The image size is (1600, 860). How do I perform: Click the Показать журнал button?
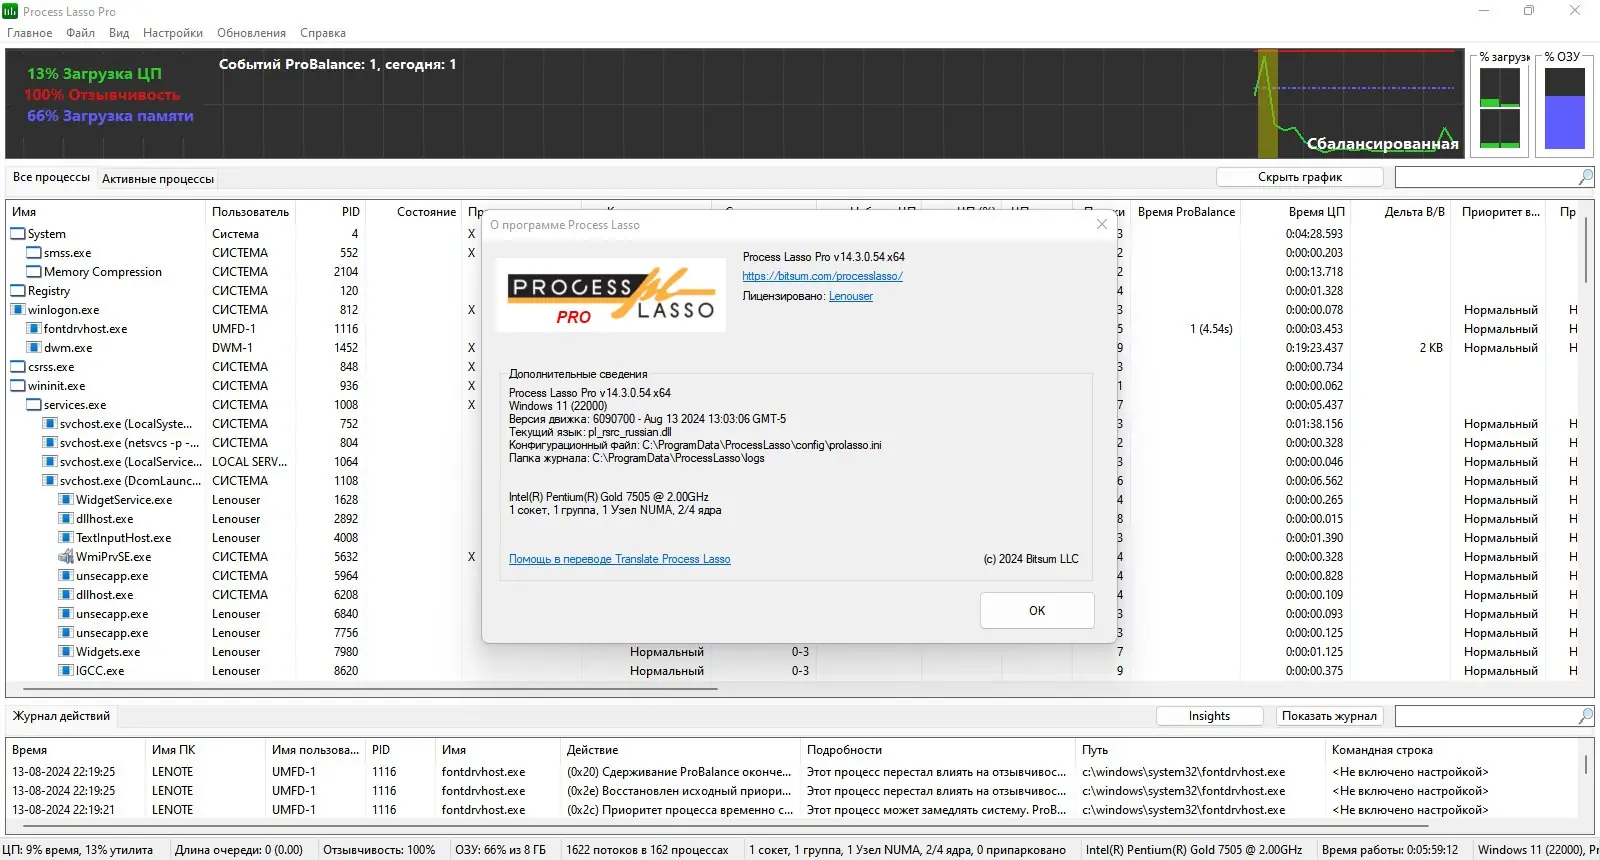(x=1330, y=716)
